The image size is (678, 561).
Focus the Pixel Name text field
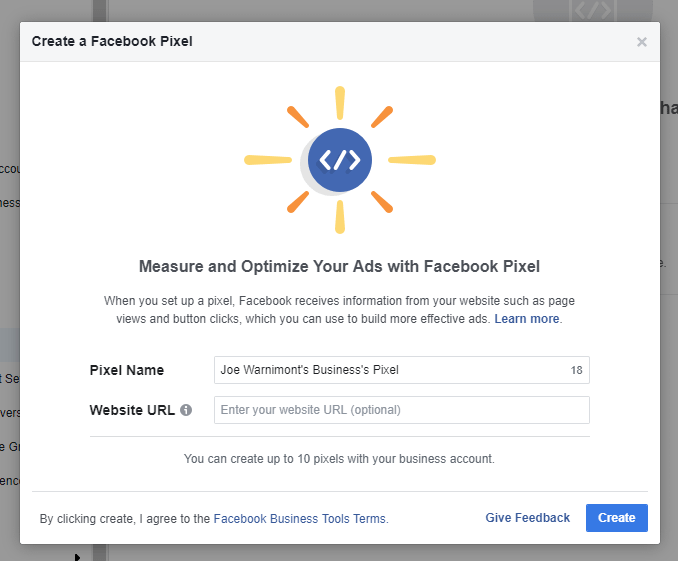click(x=402, y=370)
